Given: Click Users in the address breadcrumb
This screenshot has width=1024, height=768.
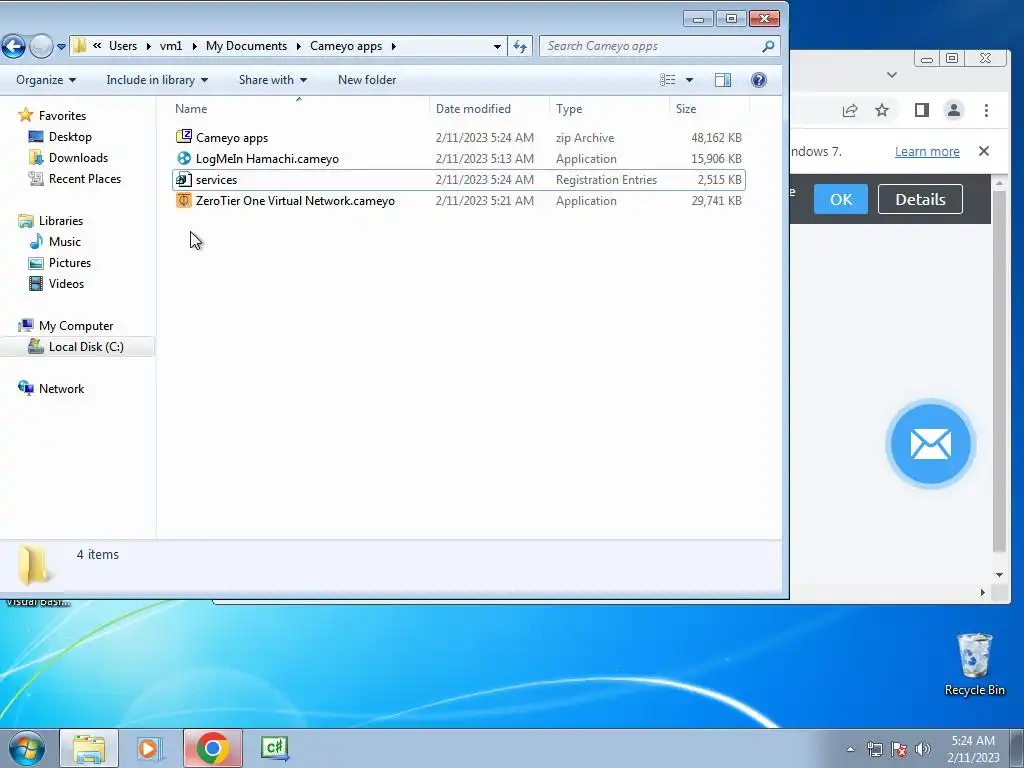Looking at the screenshot, I should coord(123,46).
